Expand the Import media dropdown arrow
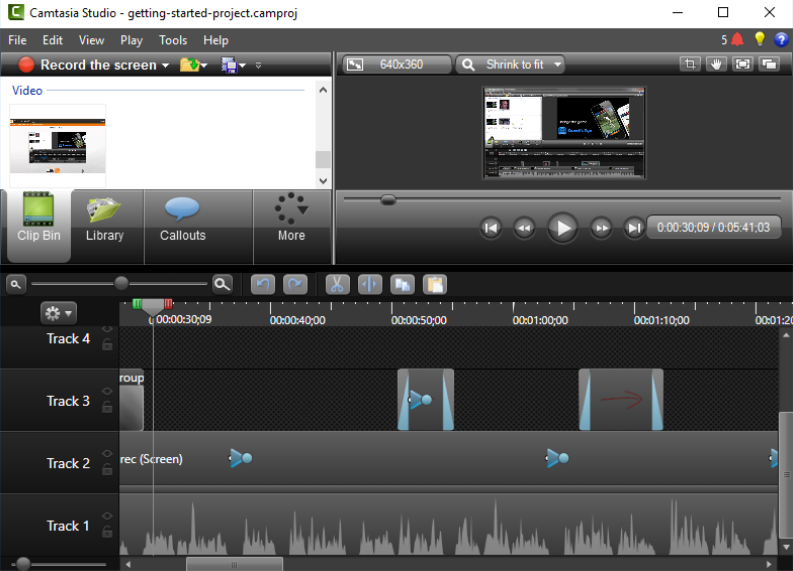793x571 pixels. tap(204, 65)
